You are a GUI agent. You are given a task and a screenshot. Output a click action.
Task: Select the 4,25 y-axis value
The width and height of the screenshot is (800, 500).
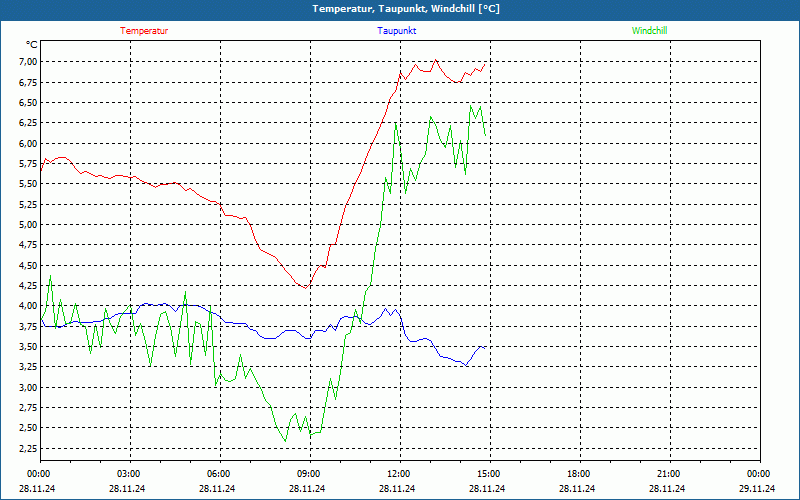coord(29,286)
